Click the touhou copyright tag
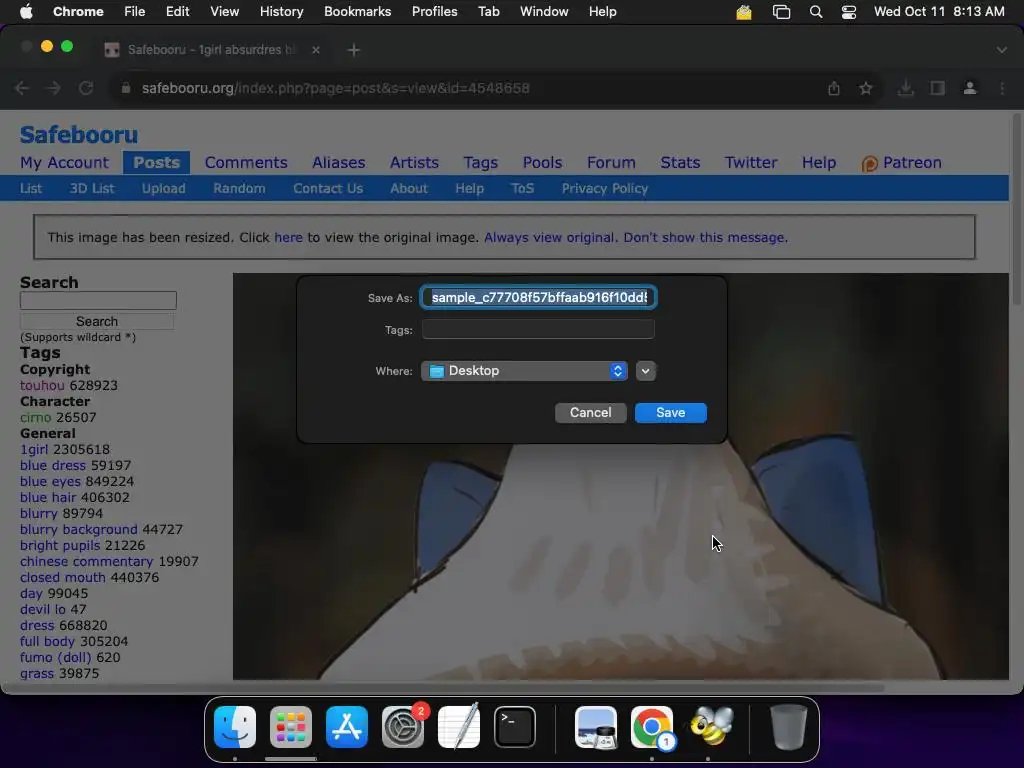Image resolution: width=1024 pixels, height=768 pixels. (x=42, y=385)
